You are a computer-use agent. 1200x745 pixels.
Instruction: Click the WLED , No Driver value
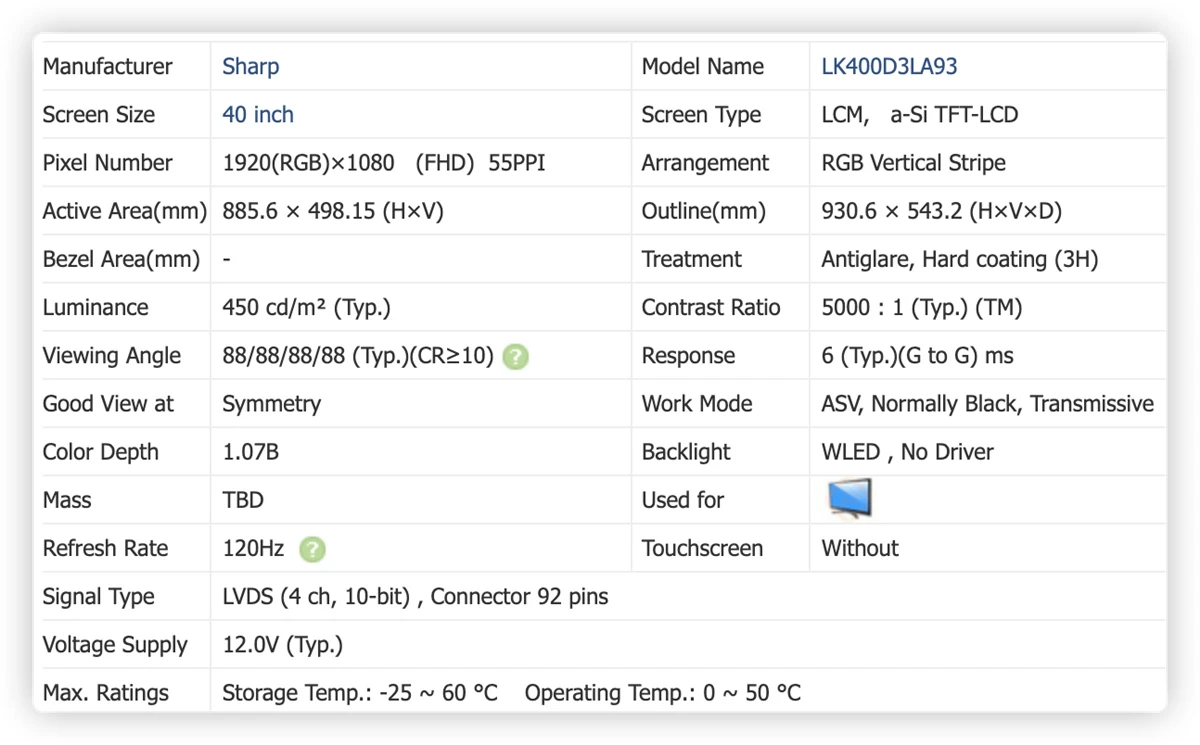pos(908,452)
